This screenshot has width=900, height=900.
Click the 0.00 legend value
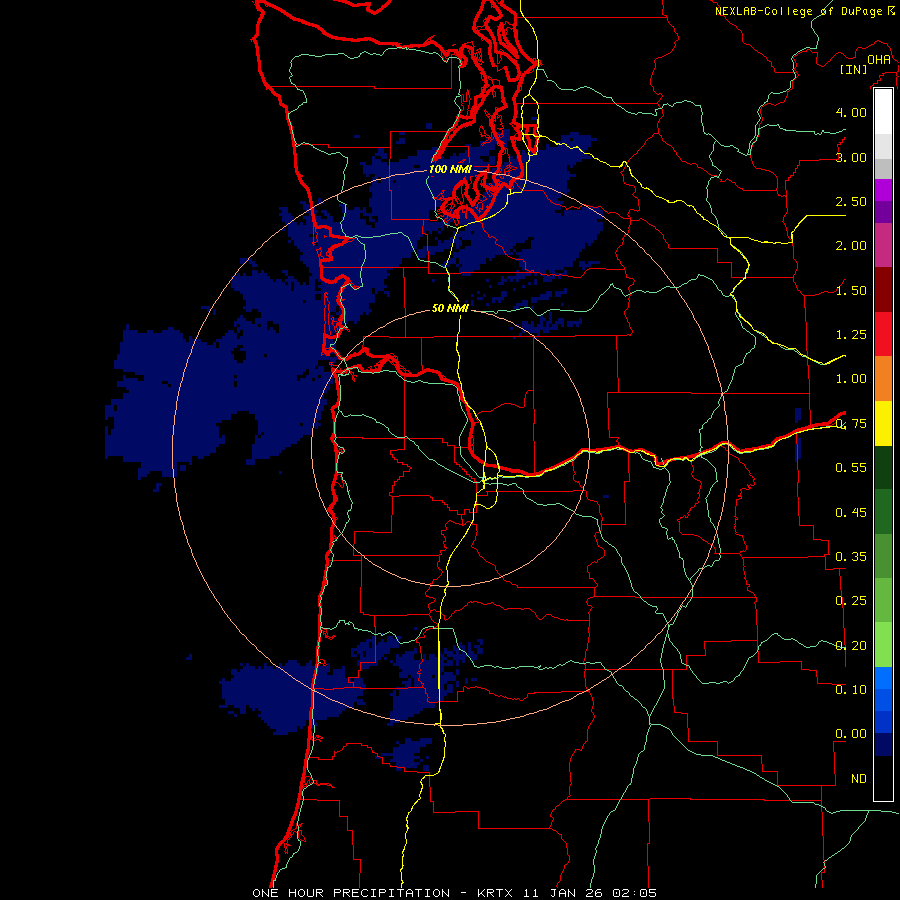[851, 734]
